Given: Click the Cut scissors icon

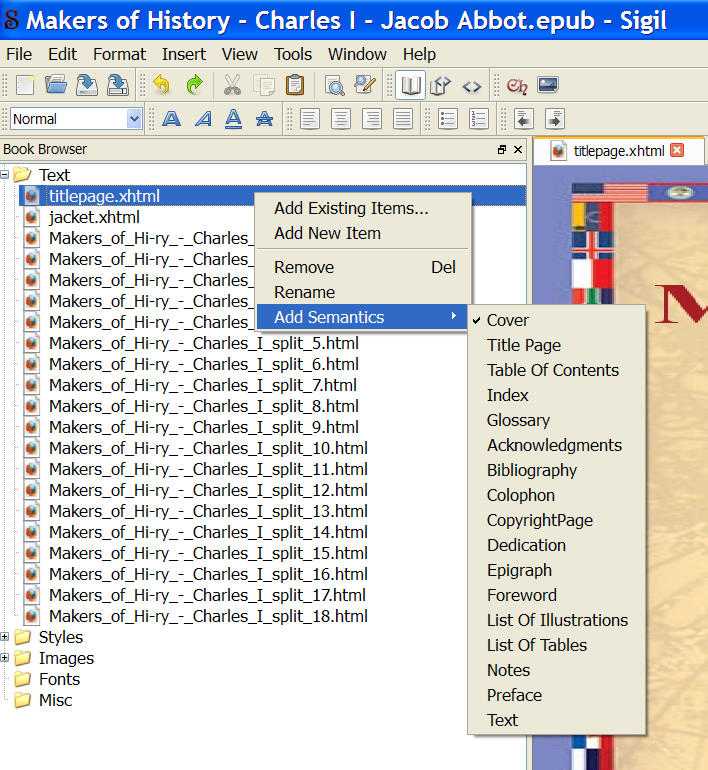Looking at the screenshot, I should point(232,85).
